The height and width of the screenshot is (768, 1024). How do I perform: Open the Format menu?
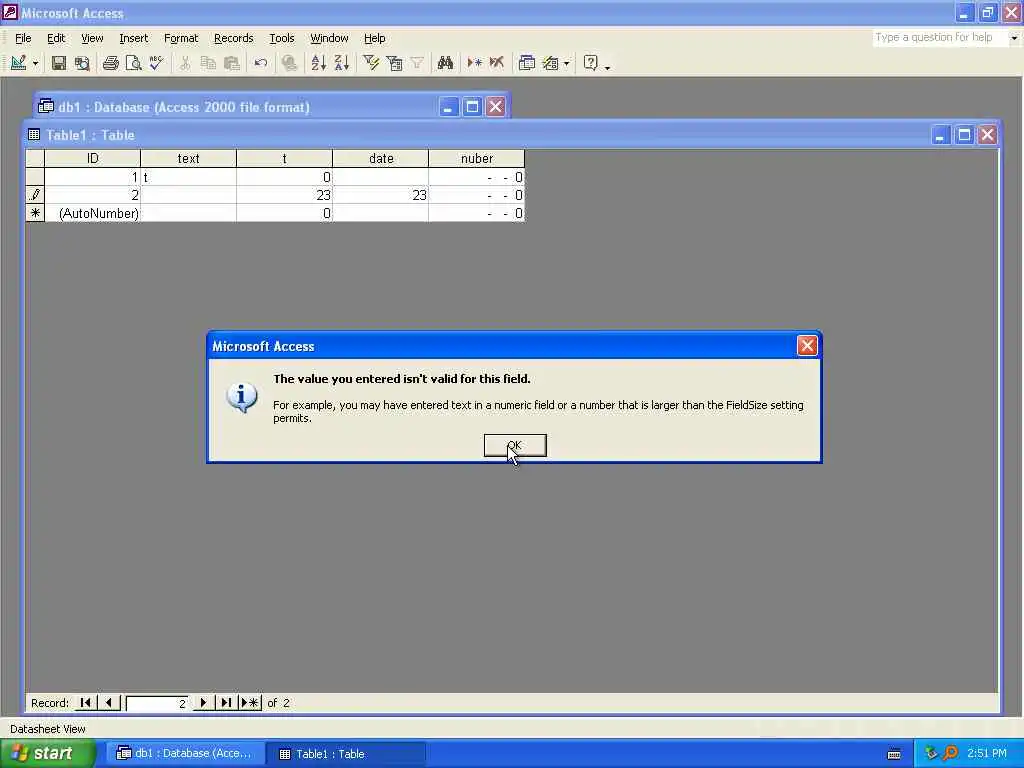pyautogui.click(x=181, y=38)
